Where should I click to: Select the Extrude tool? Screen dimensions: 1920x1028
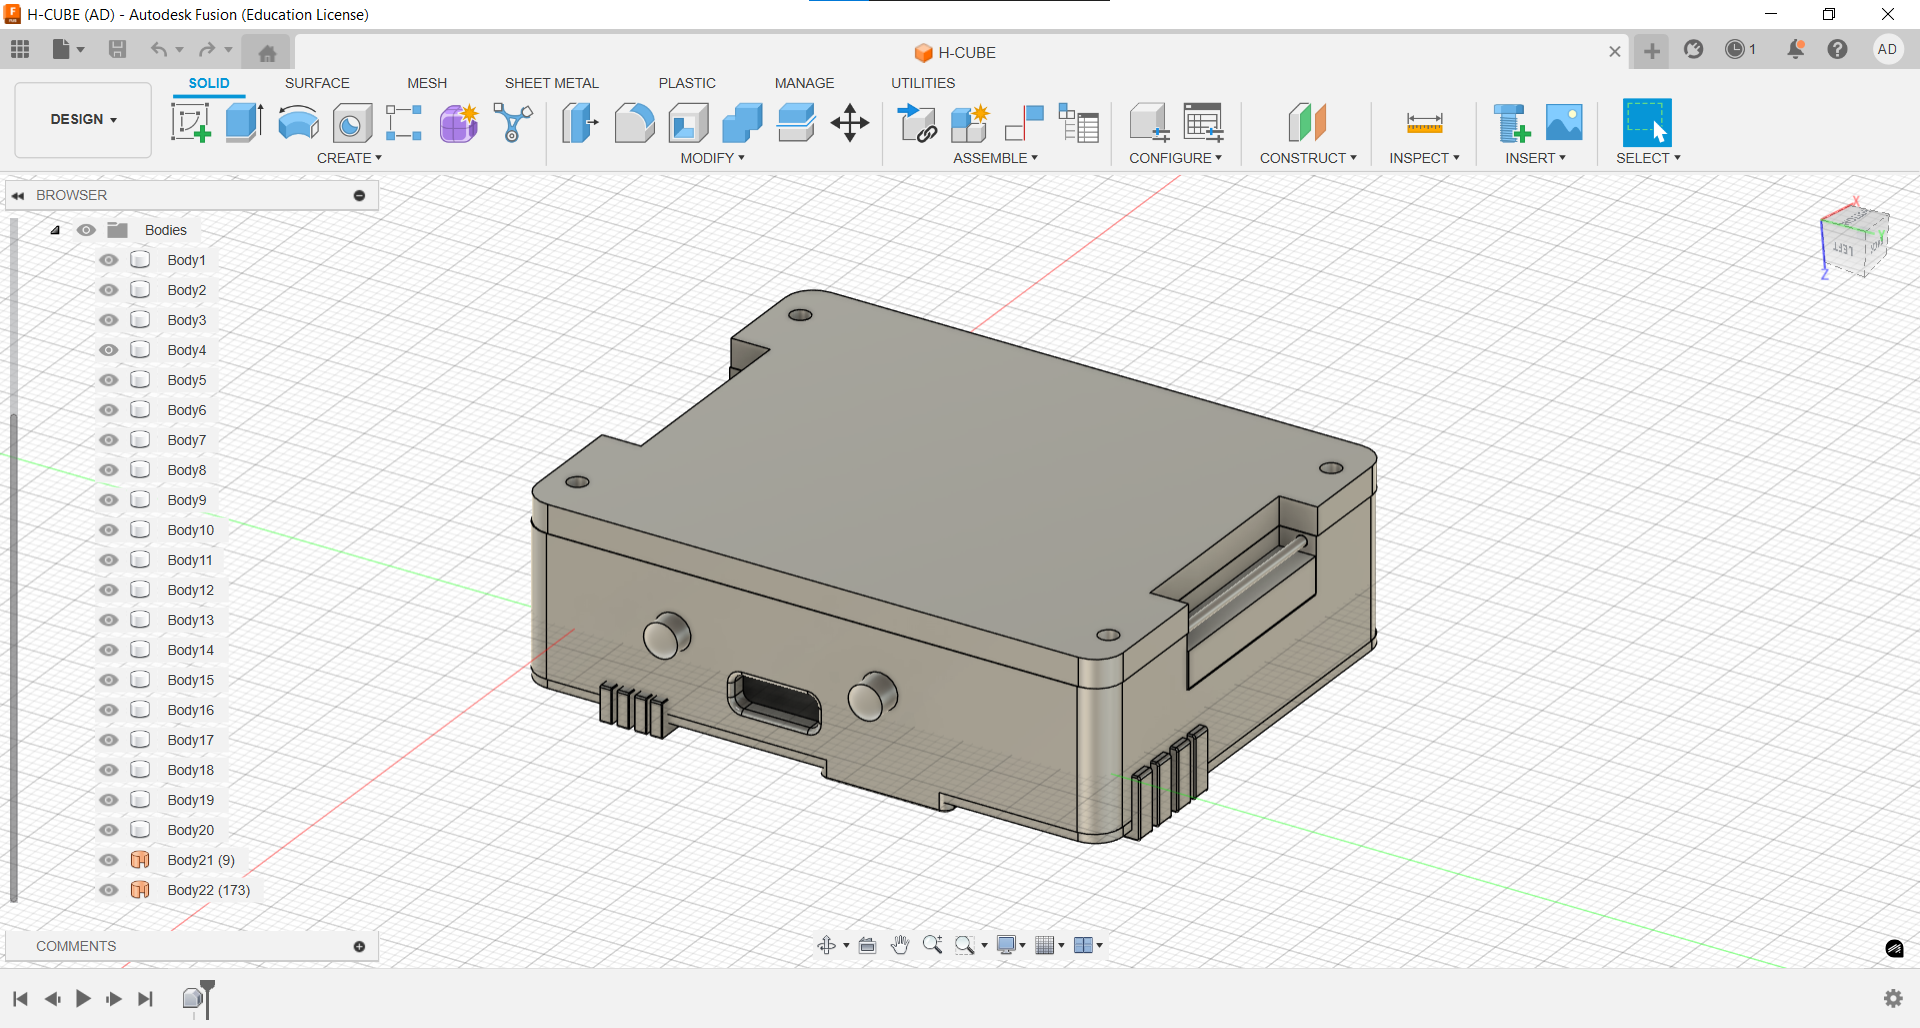tap(244, 123)
